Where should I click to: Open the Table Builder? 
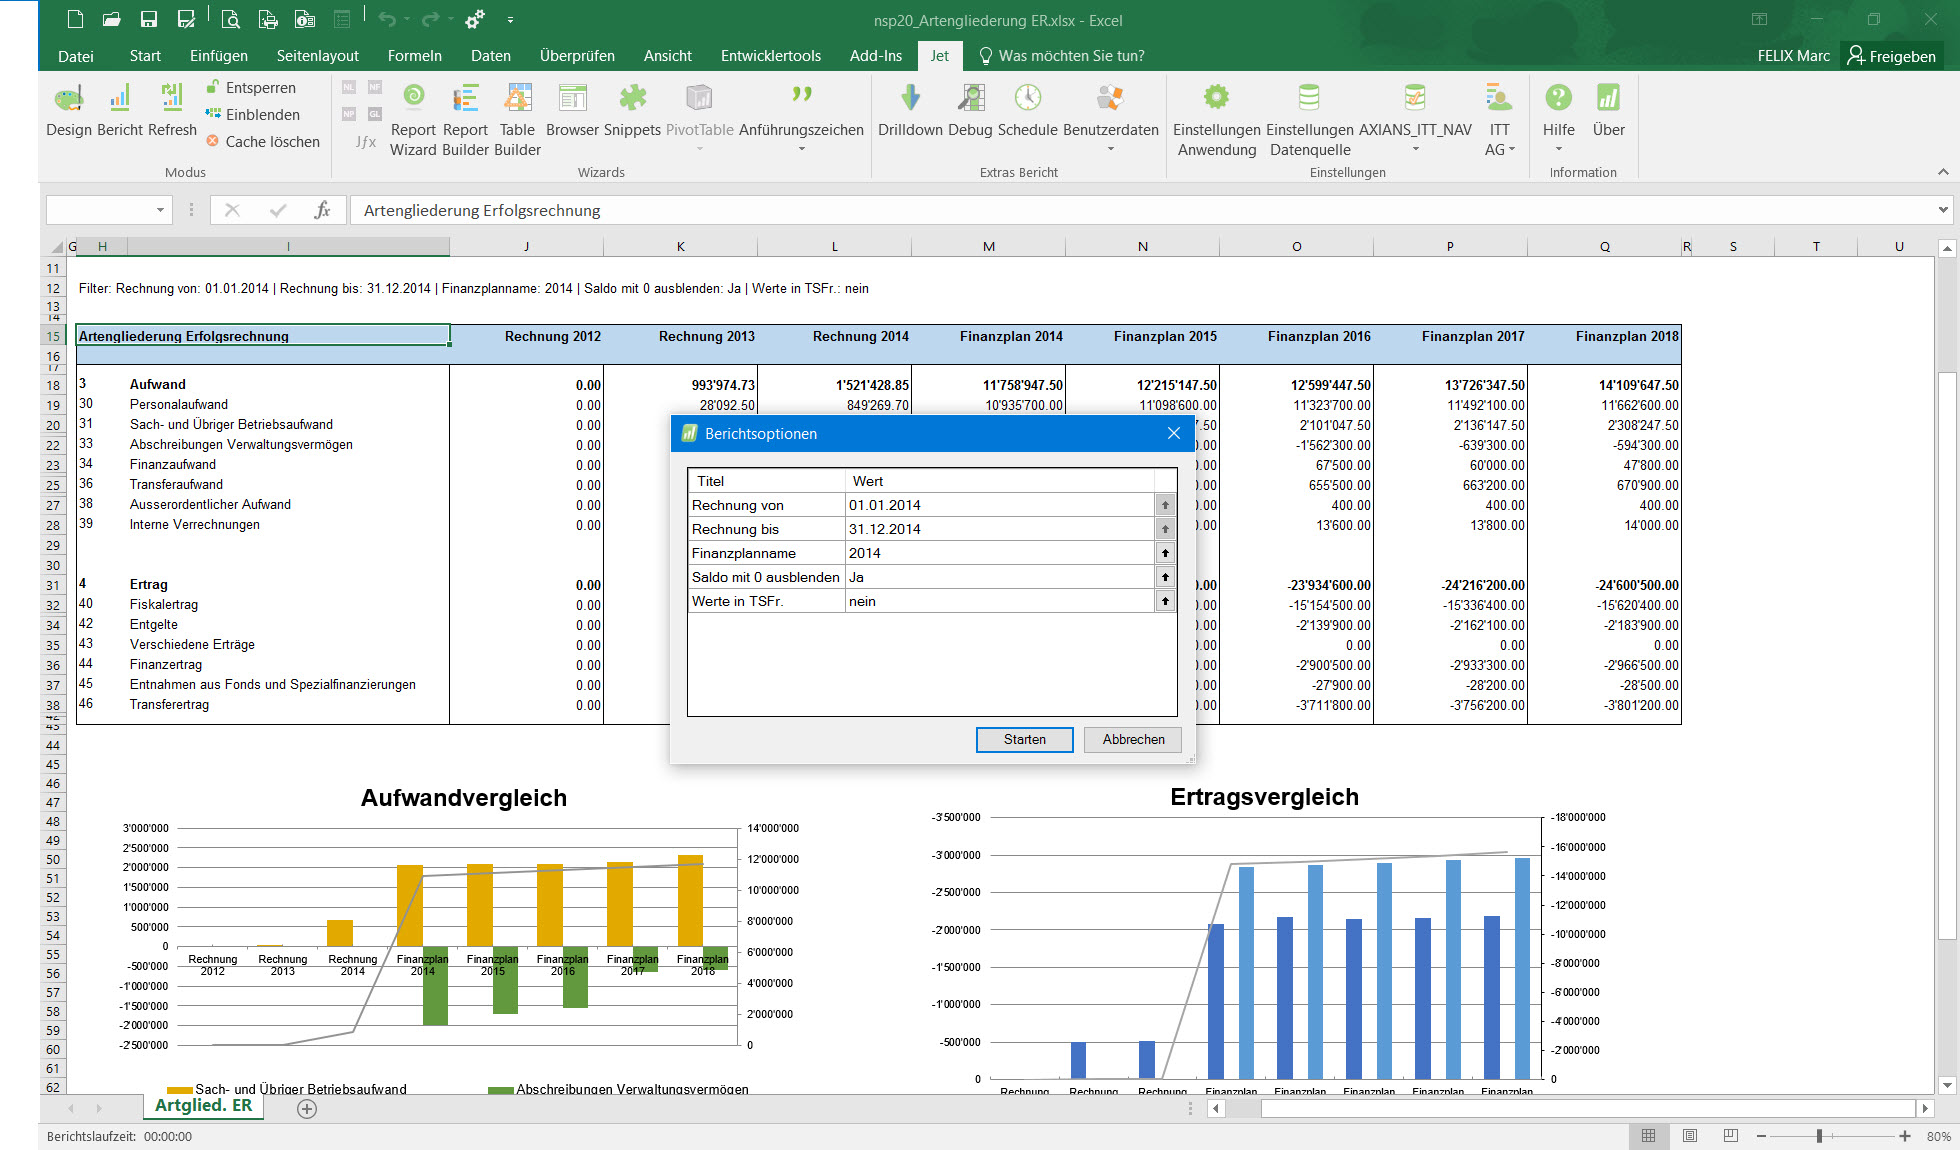click(x=517, y=119)
